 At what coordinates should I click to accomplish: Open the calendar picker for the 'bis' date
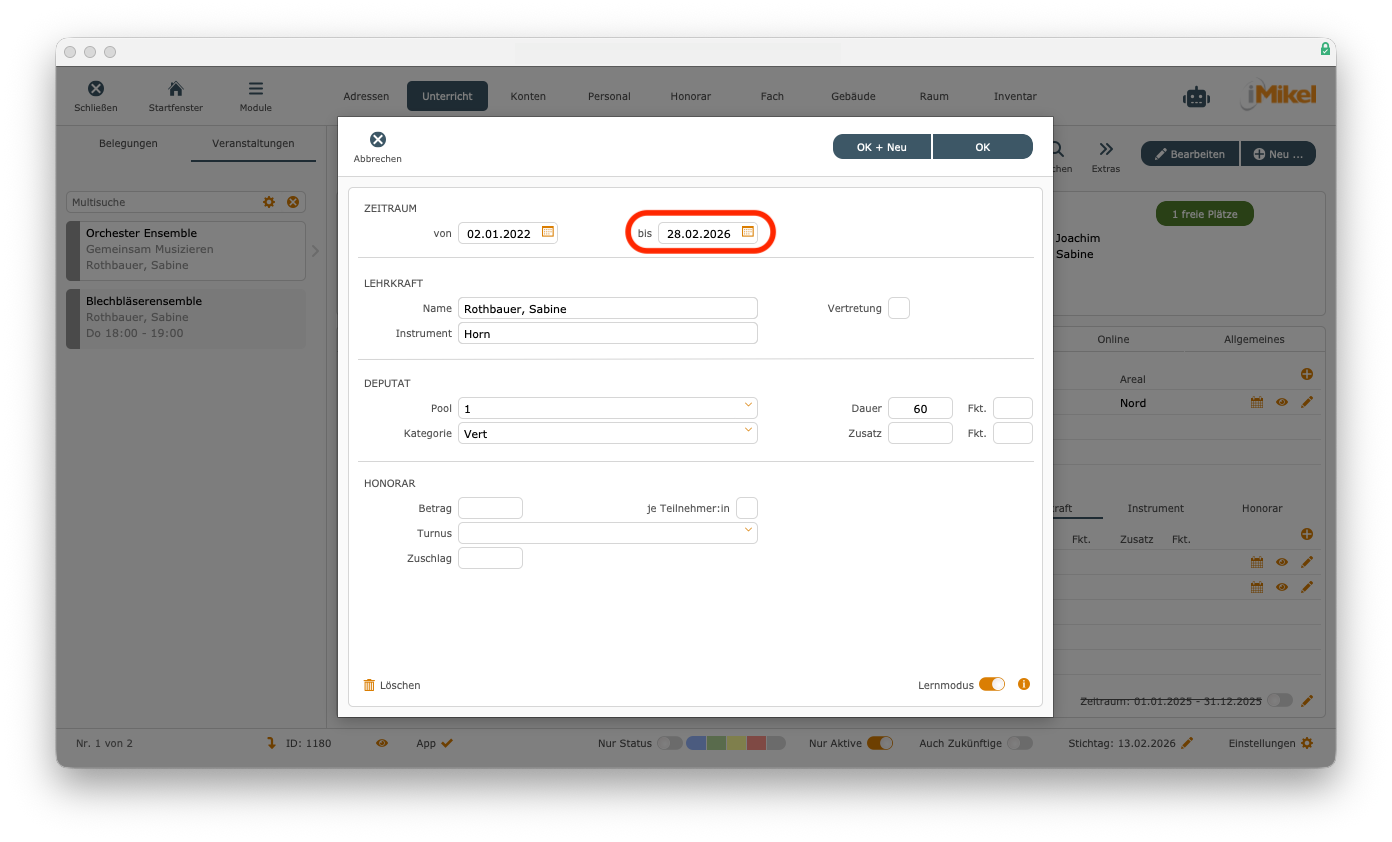click(747, 232)
